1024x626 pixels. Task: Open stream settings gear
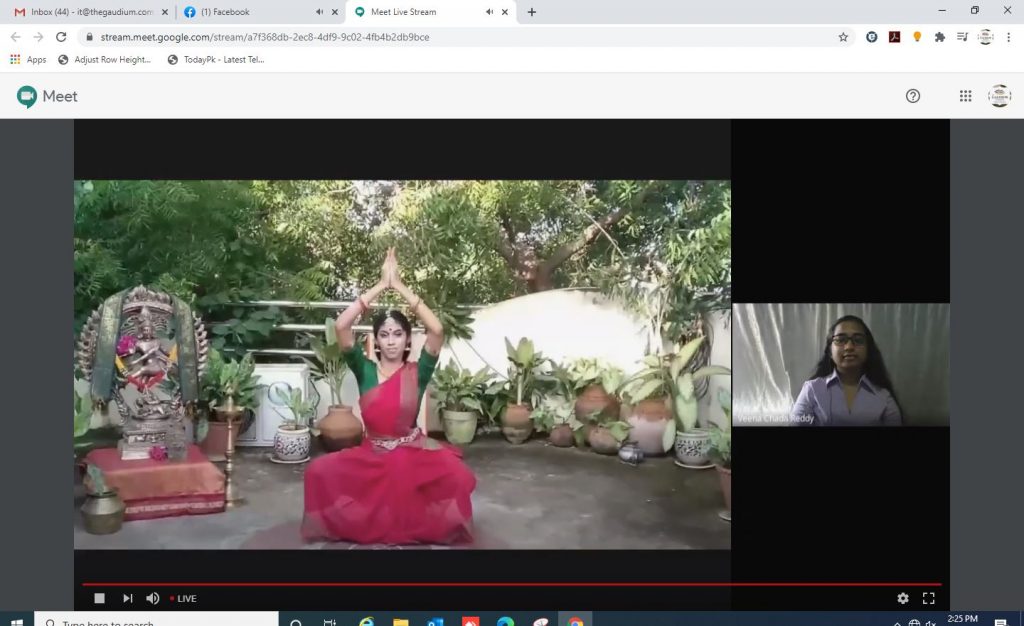pyautogui.click(x=903, y=598)
